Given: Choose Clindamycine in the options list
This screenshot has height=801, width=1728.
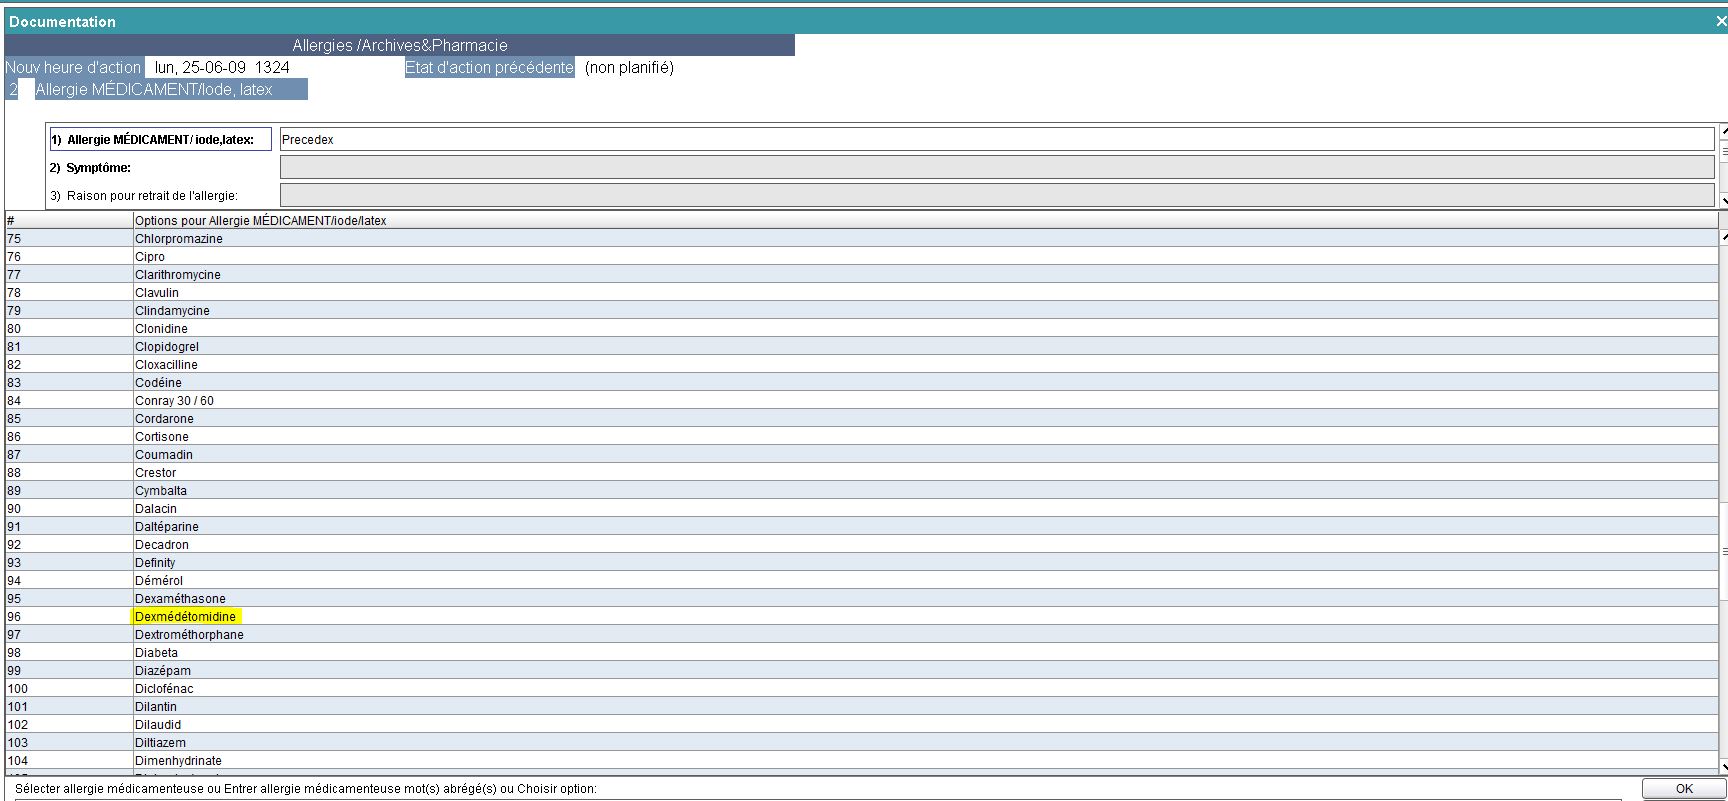Looking at the screenshot, I should (172, 311).
